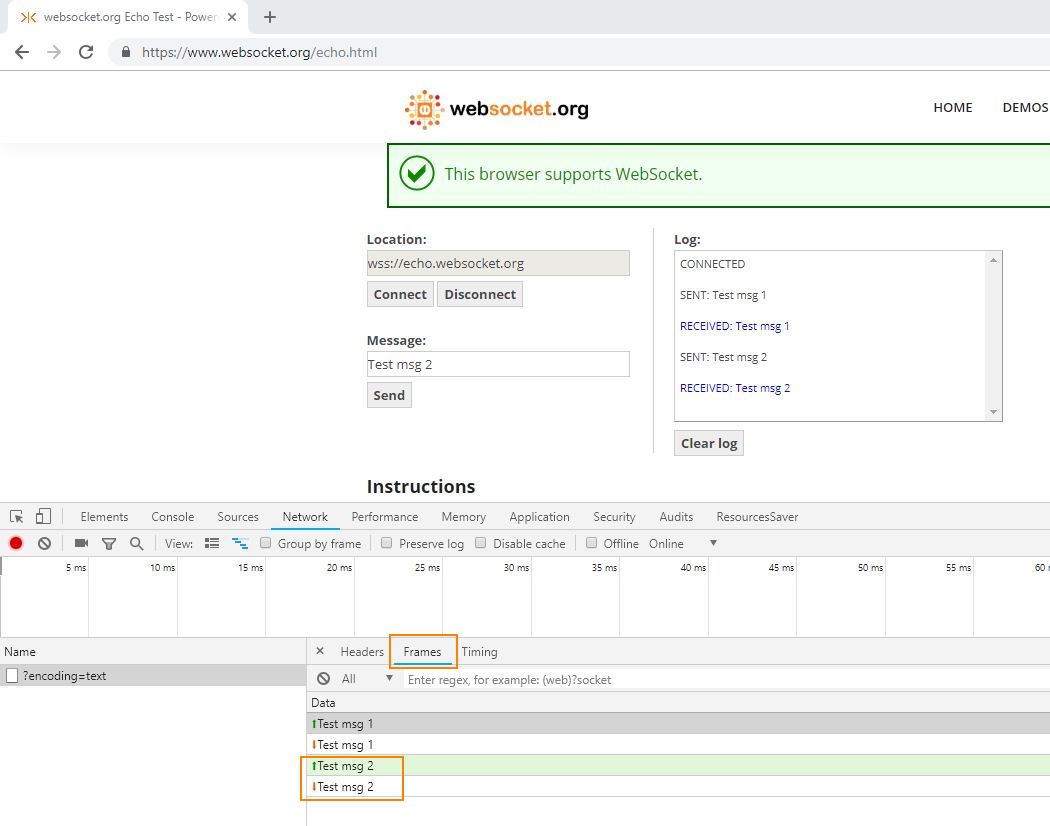Activate DevTools inspect element picker
Image resolution: width=1050 pixels, height=826 pixels.
(x=17, y=517)
